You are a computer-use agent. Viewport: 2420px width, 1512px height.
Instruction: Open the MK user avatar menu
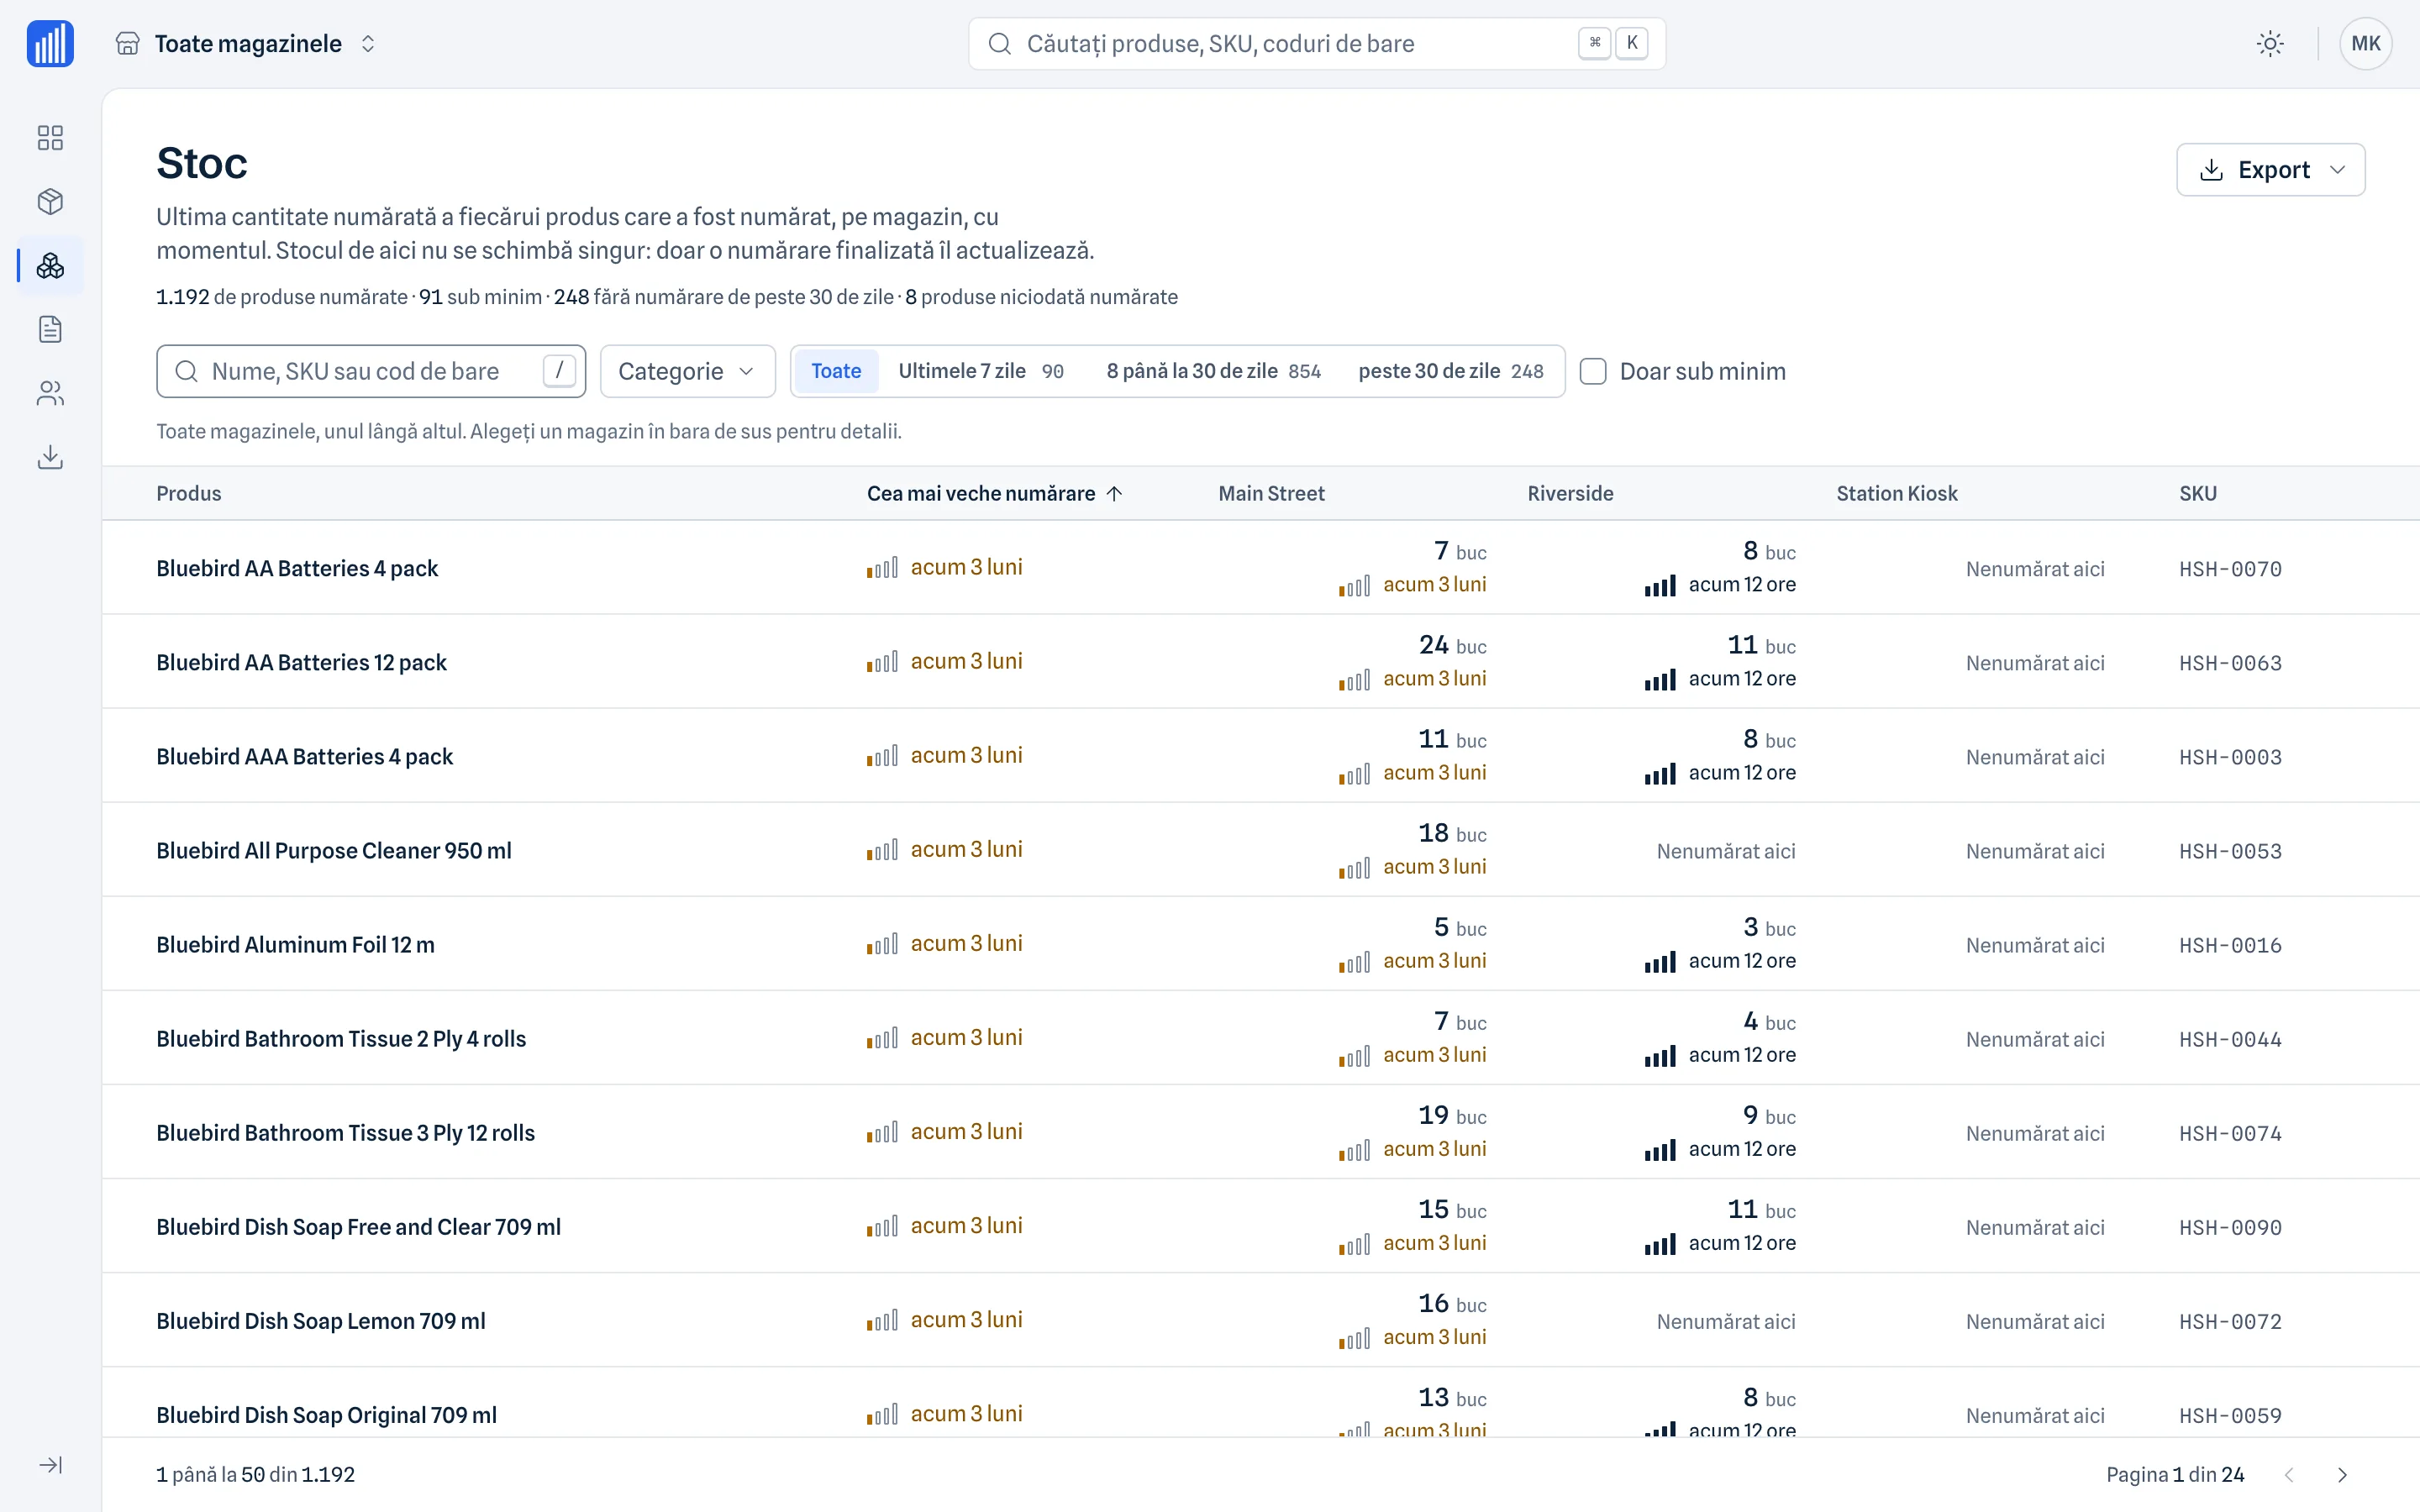[x=2365, y=44]
